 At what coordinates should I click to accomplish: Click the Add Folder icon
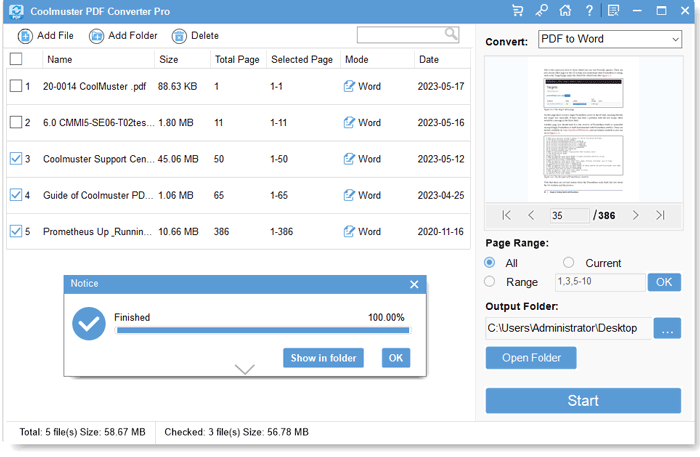96,36
